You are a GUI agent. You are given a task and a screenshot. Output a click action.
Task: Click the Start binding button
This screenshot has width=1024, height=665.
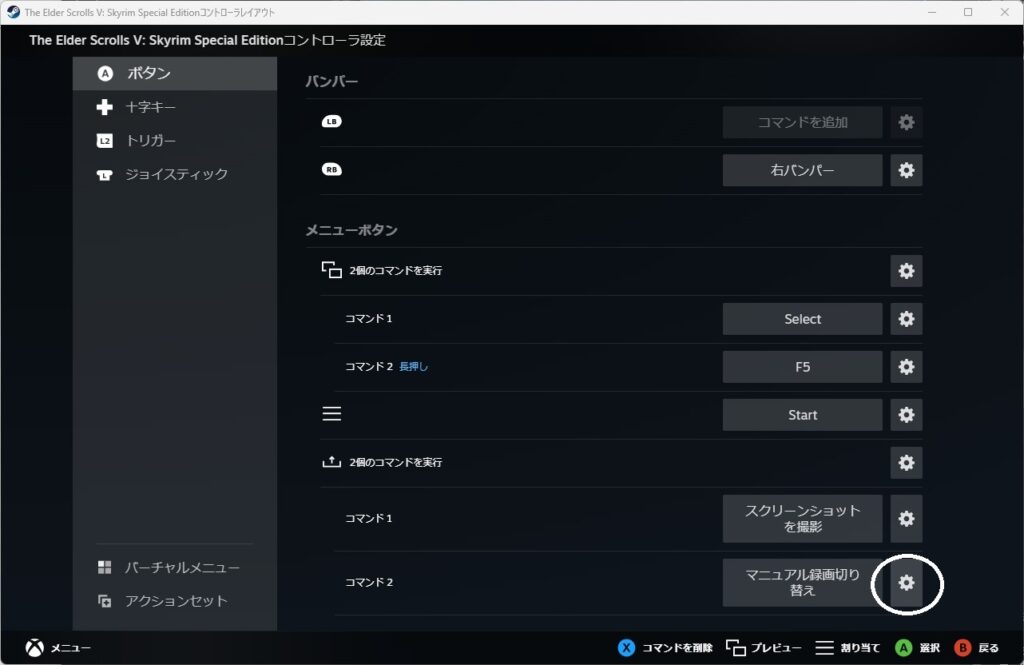point(803,415)
